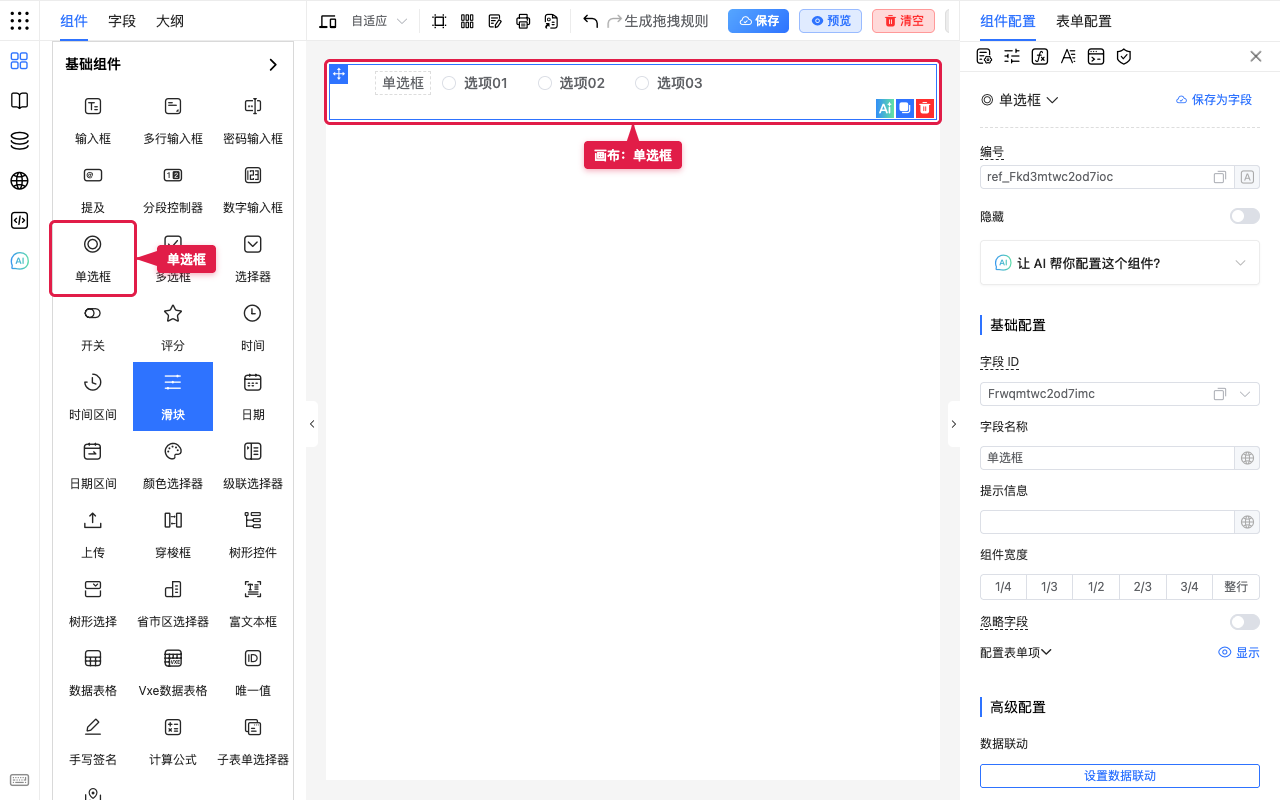
Task: Select the 富文本框 component
Action: coord(253,603)
